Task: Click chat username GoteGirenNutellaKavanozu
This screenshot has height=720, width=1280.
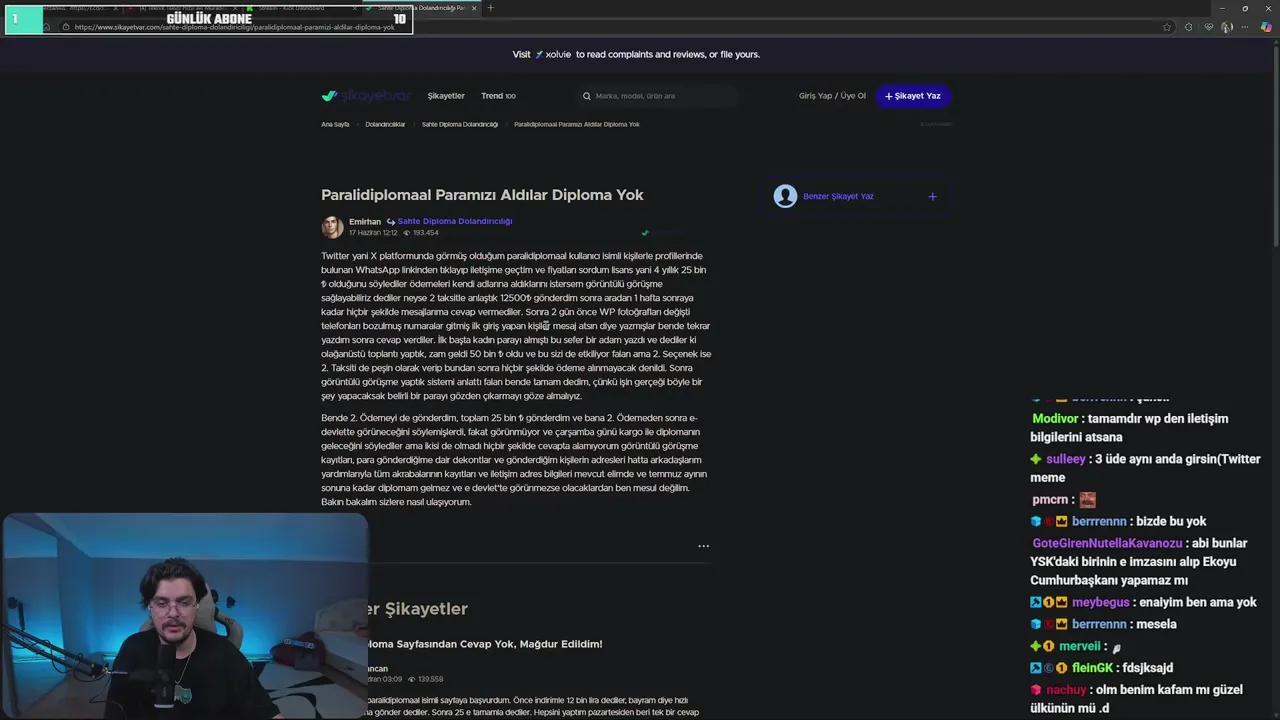Action: [x=1107, y=543]
